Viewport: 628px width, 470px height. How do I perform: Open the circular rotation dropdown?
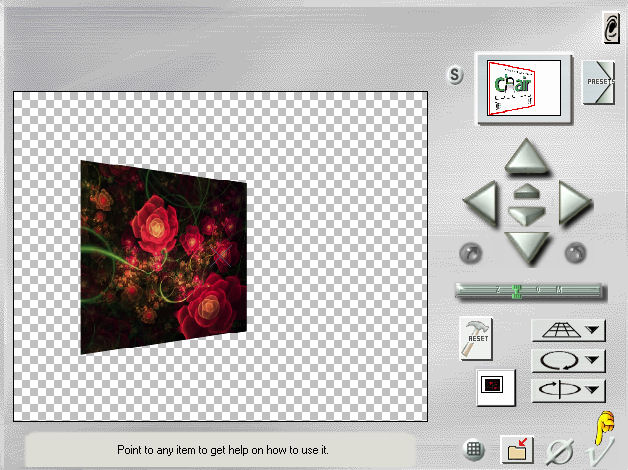(568, 360)
